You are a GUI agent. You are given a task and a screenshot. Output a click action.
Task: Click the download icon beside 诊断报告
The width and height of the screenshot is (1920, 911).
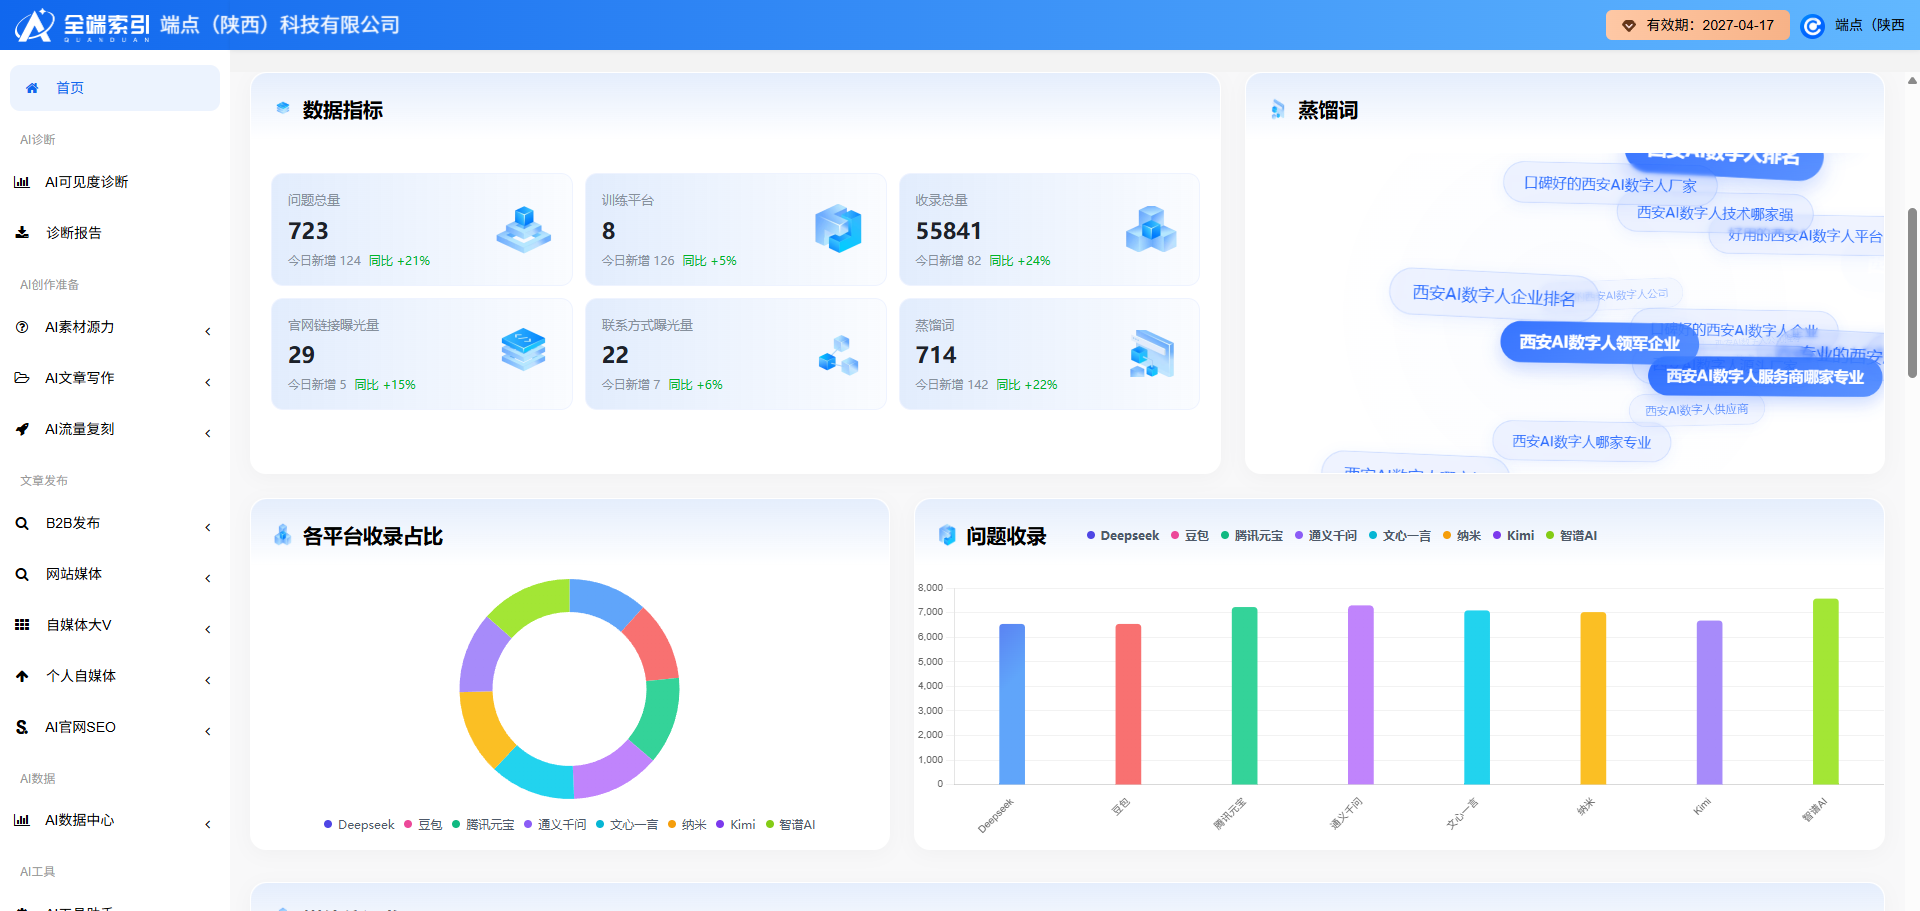tap(22, 233)
